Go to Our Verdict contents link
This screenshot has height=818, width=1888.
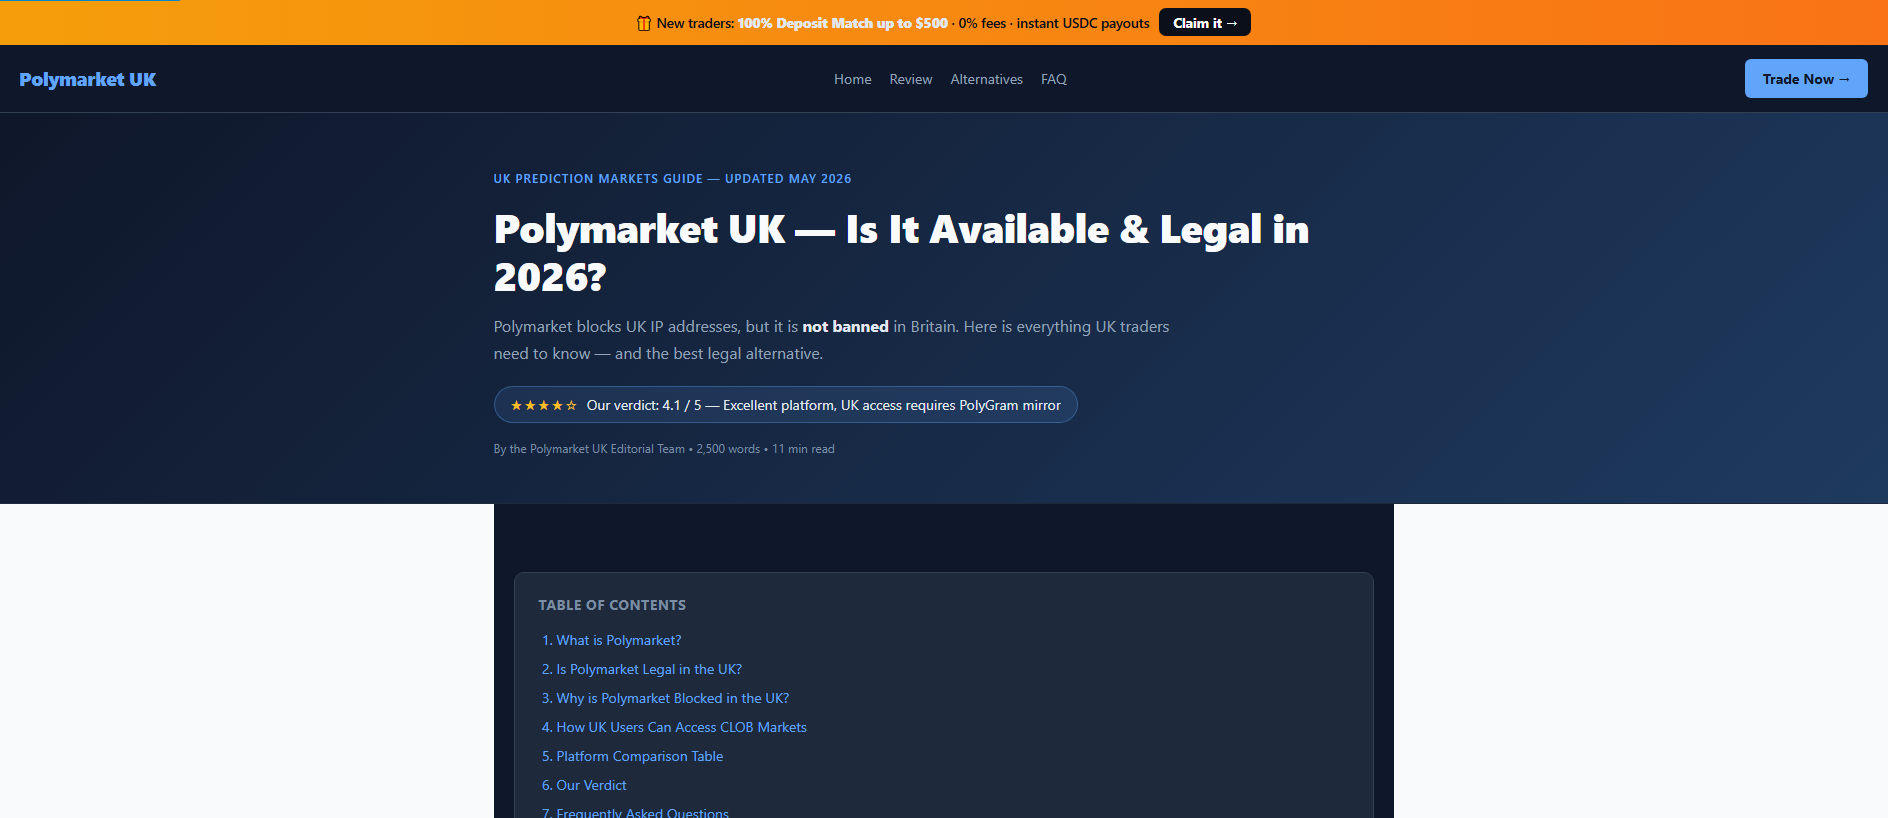[591, 785]
